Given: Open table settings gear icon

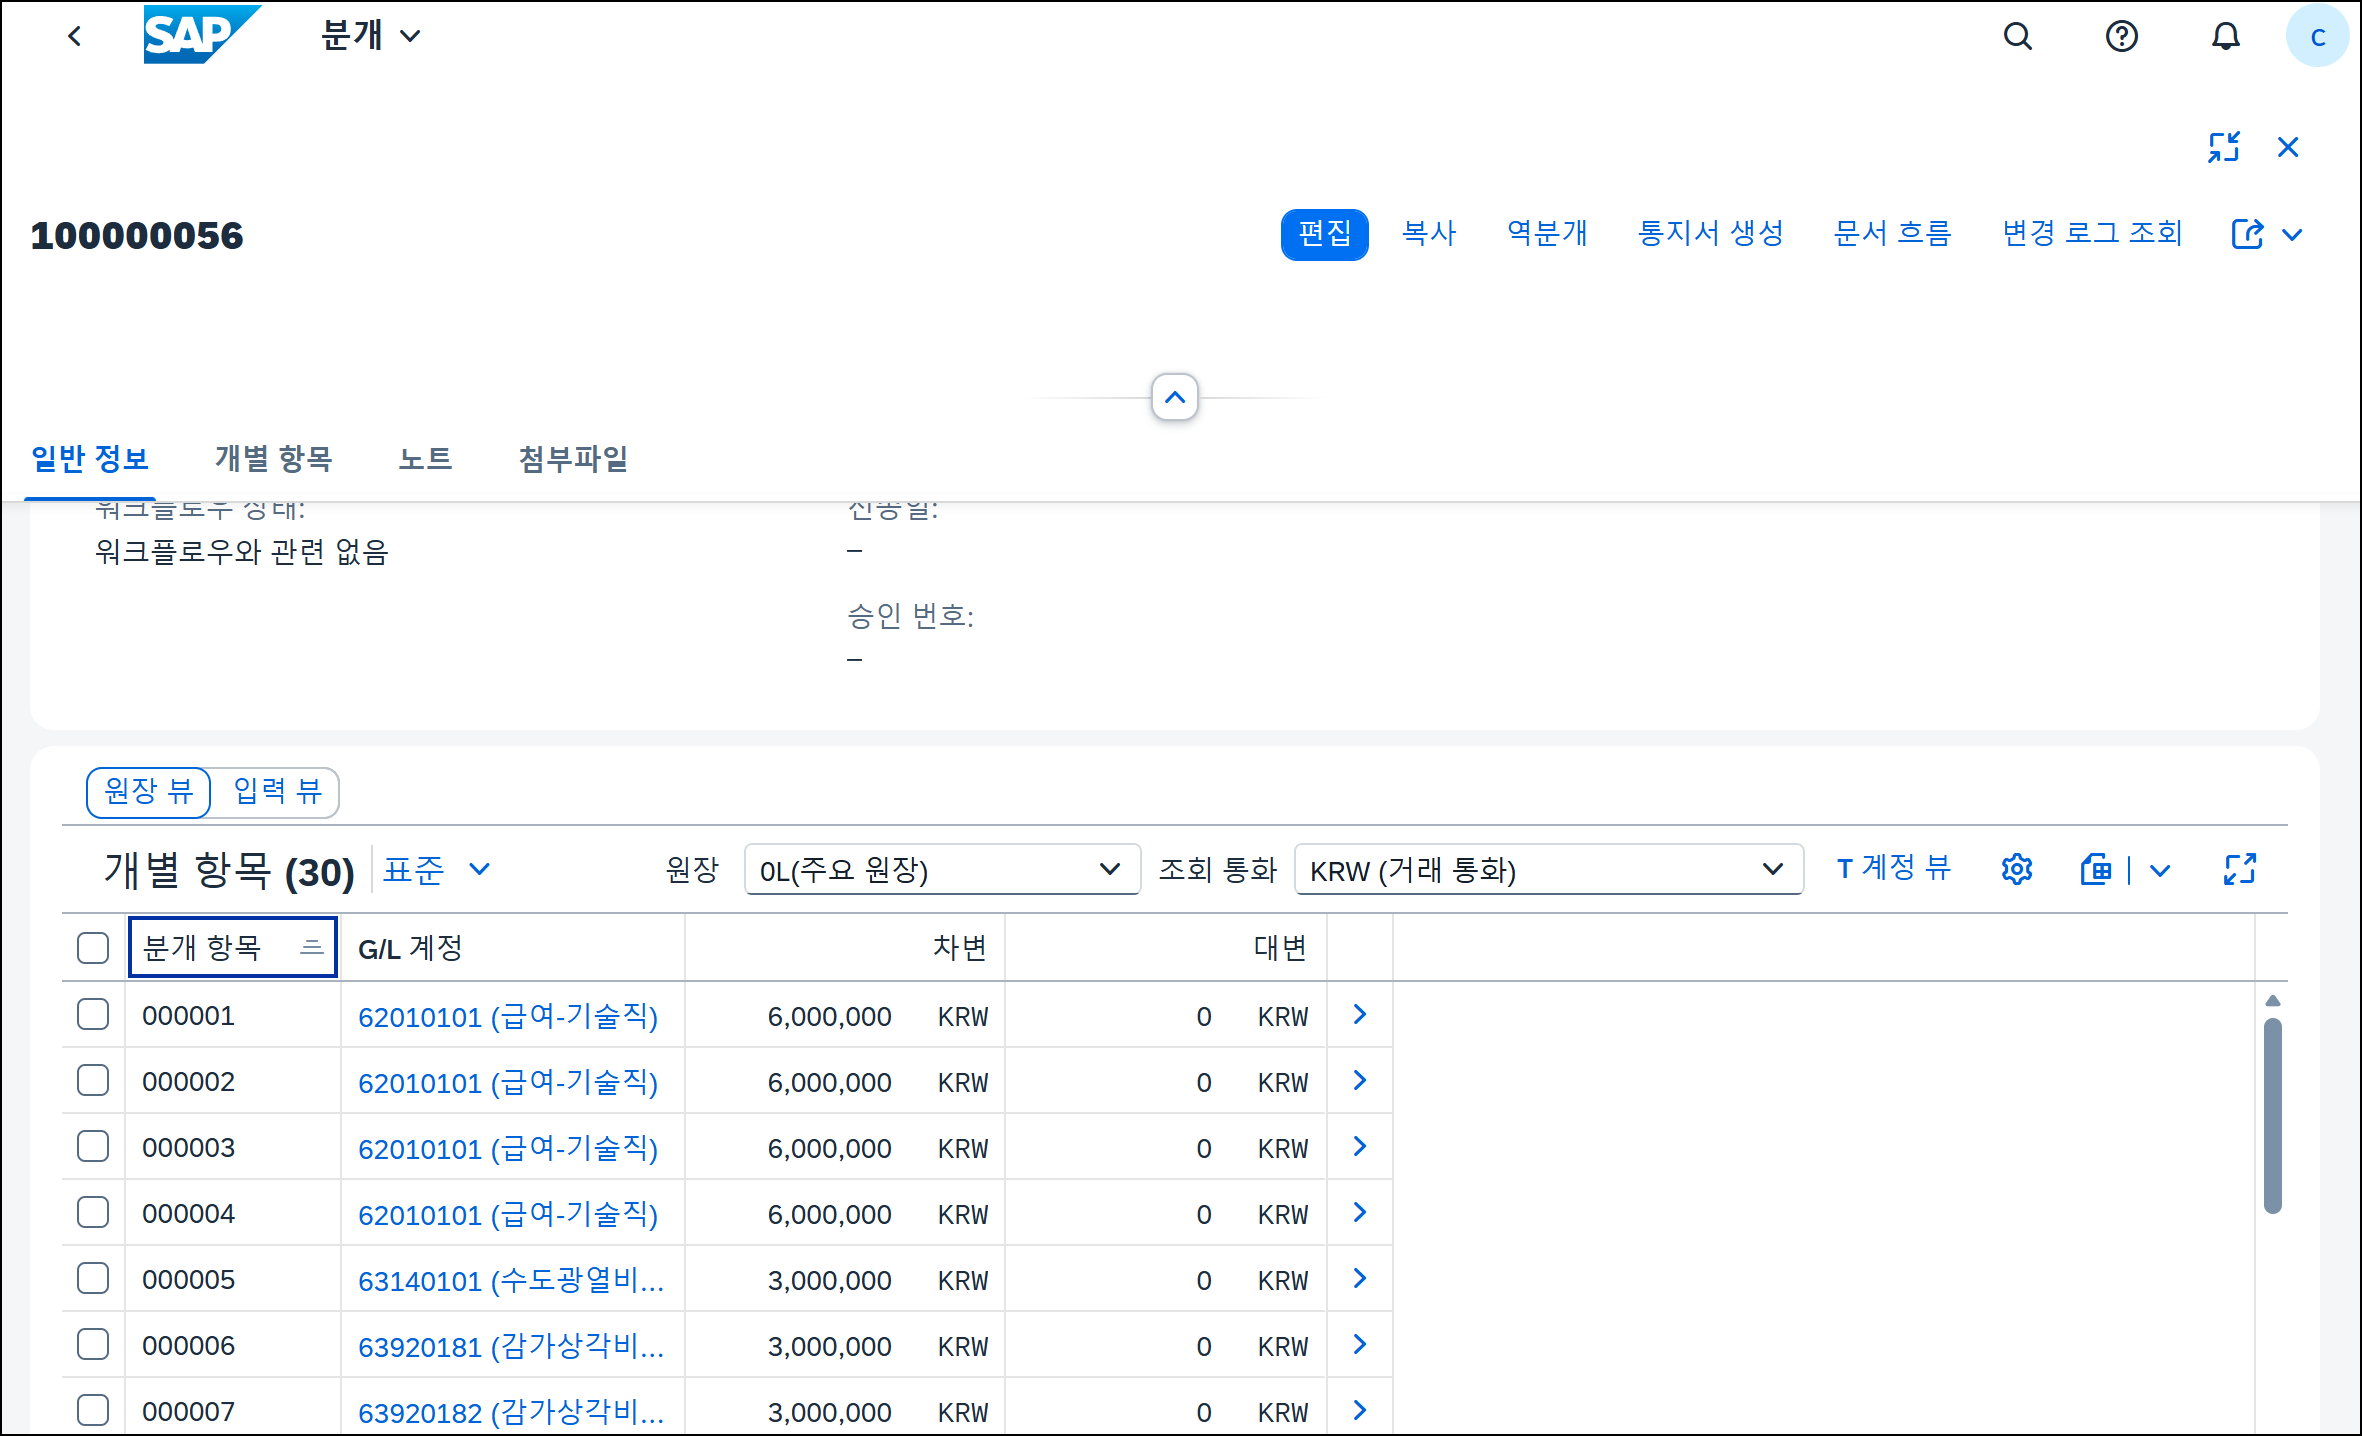Looking at the screenshot, I should (2016, 869).
